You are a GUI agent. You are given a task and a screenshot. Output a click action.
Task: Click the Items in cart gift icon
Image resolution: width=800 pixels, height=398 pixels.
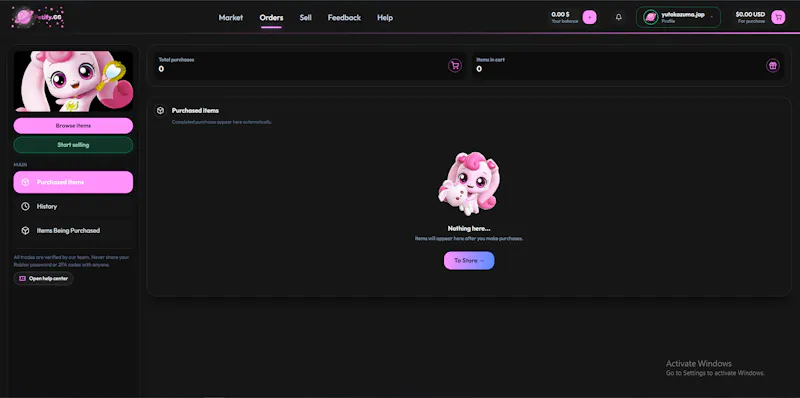pos(772,66)
